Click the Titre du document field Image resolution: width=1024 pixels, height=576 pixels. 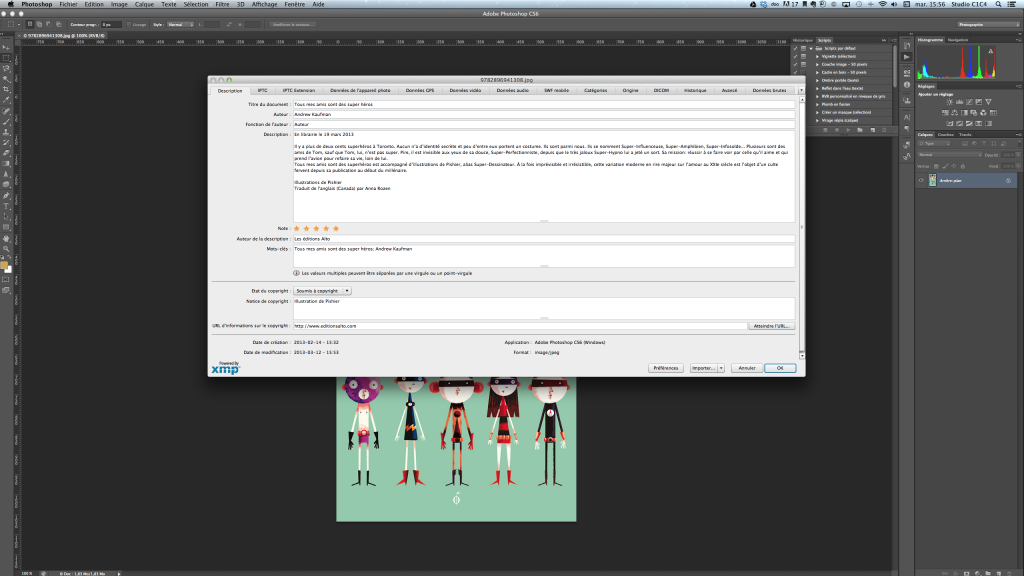point(543,104)
